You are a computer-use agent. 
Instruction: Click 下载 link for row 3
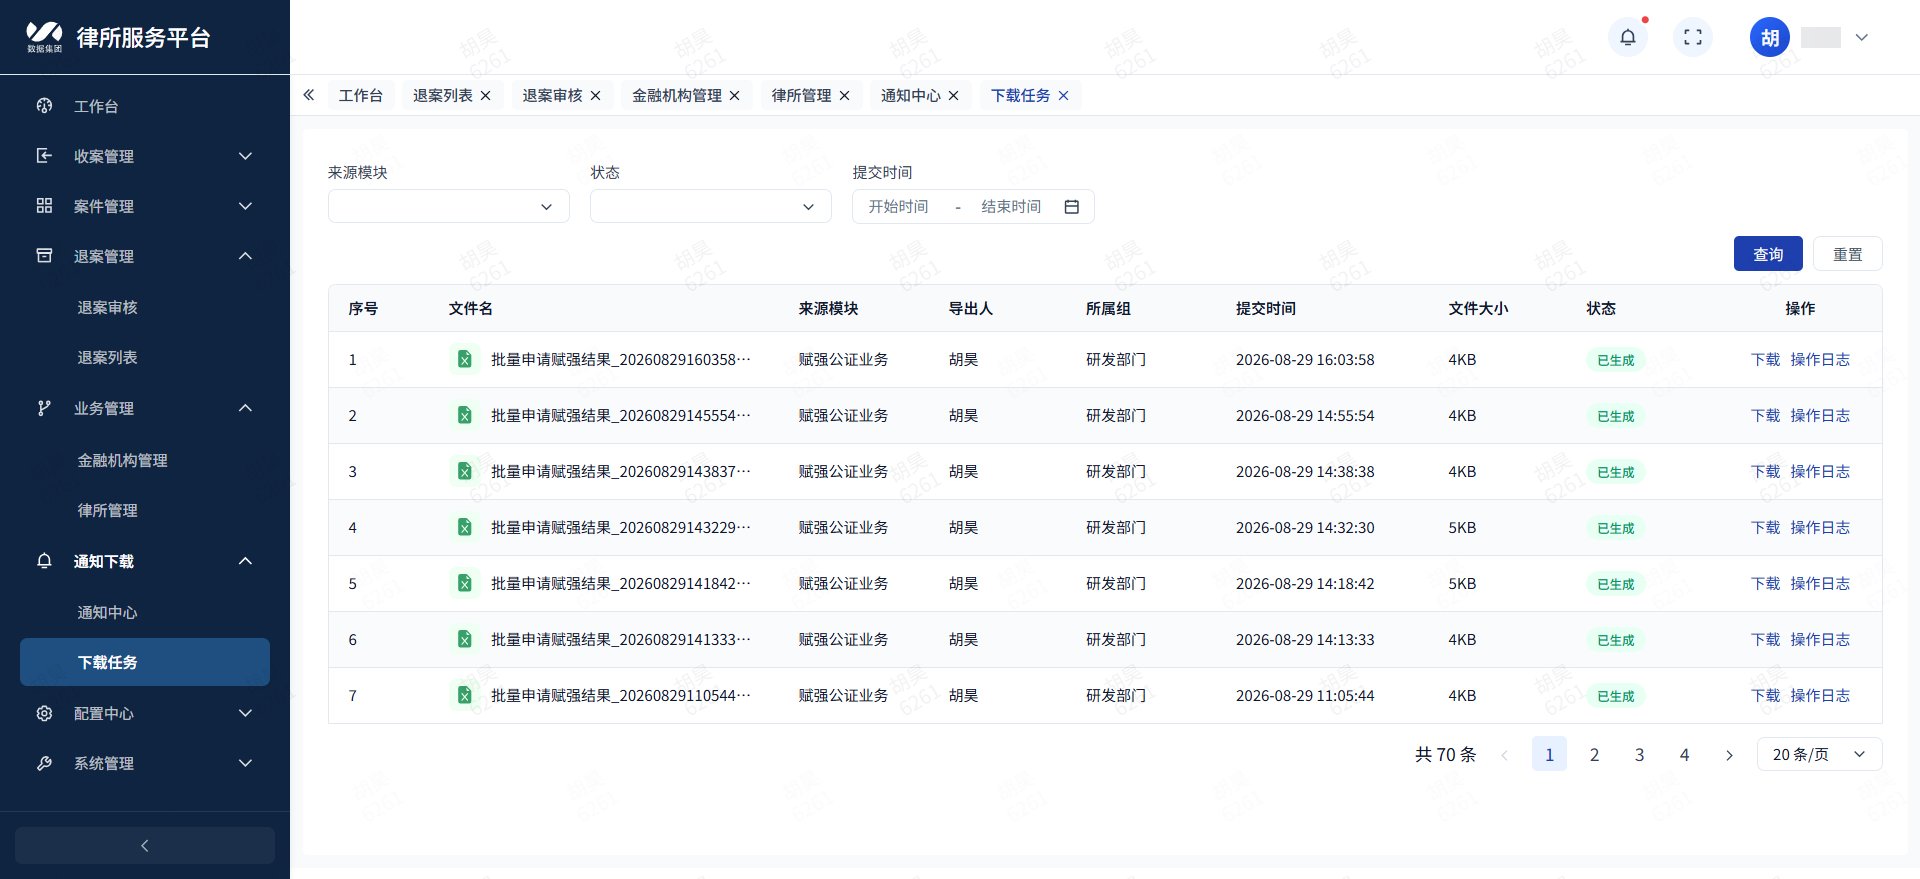point(1765,471)
